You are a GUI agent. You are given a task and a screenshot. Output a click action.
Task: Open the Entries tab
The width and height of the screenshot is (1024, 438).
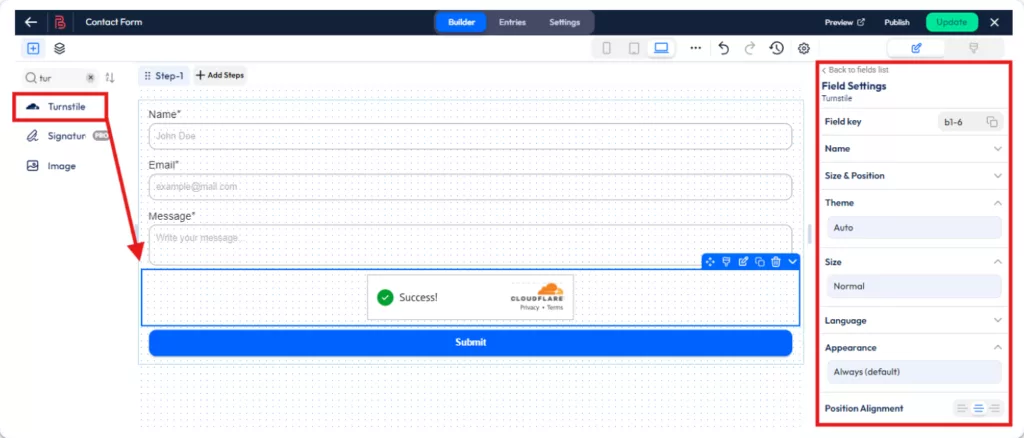[x=512, y=22]
